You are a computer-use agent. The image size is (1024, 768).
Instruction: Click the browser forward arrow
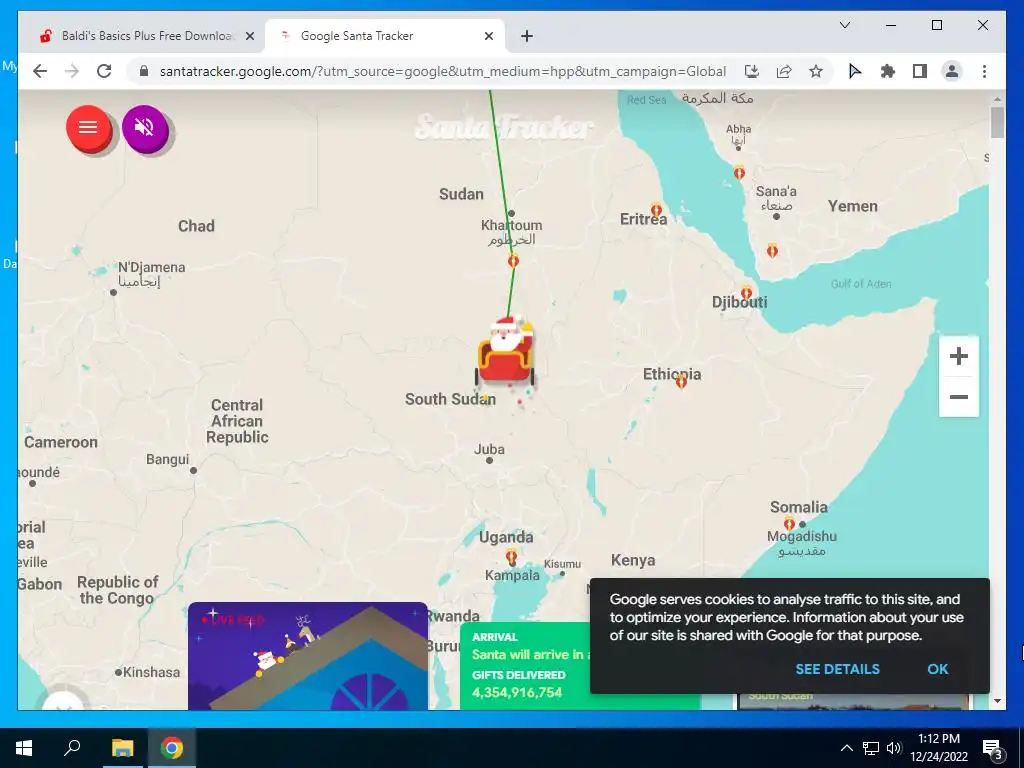[x=72, y=71]
